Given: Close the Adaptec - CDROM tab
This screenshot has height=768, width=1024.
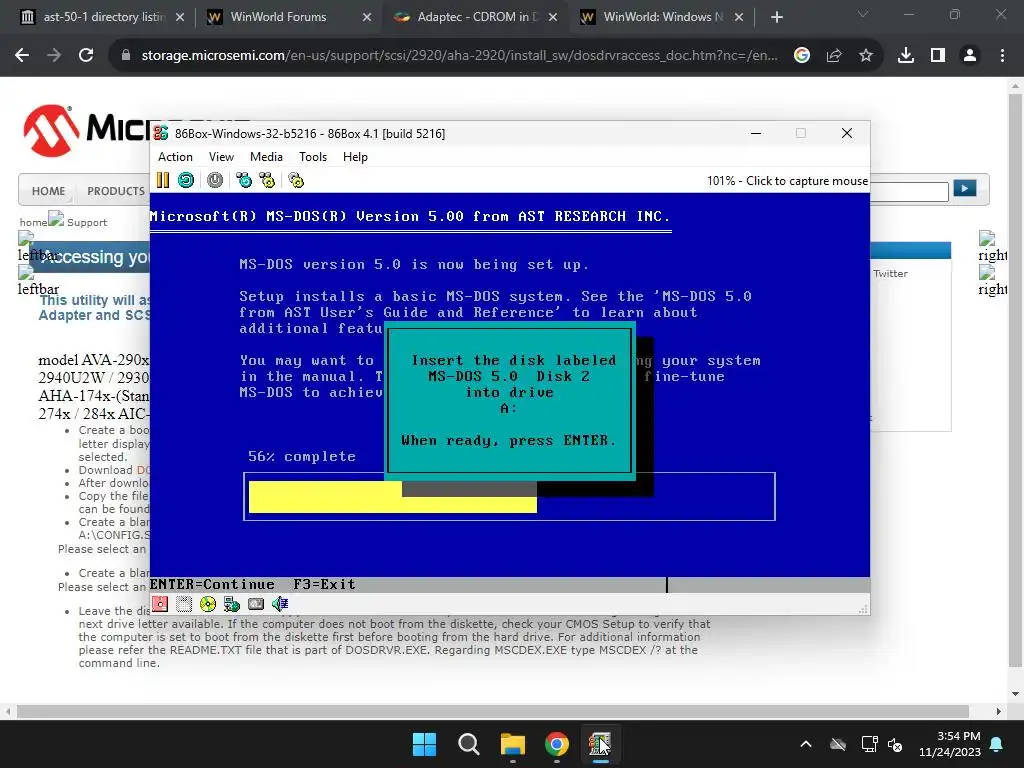Looking at the screenshot, I should [553, 17].
